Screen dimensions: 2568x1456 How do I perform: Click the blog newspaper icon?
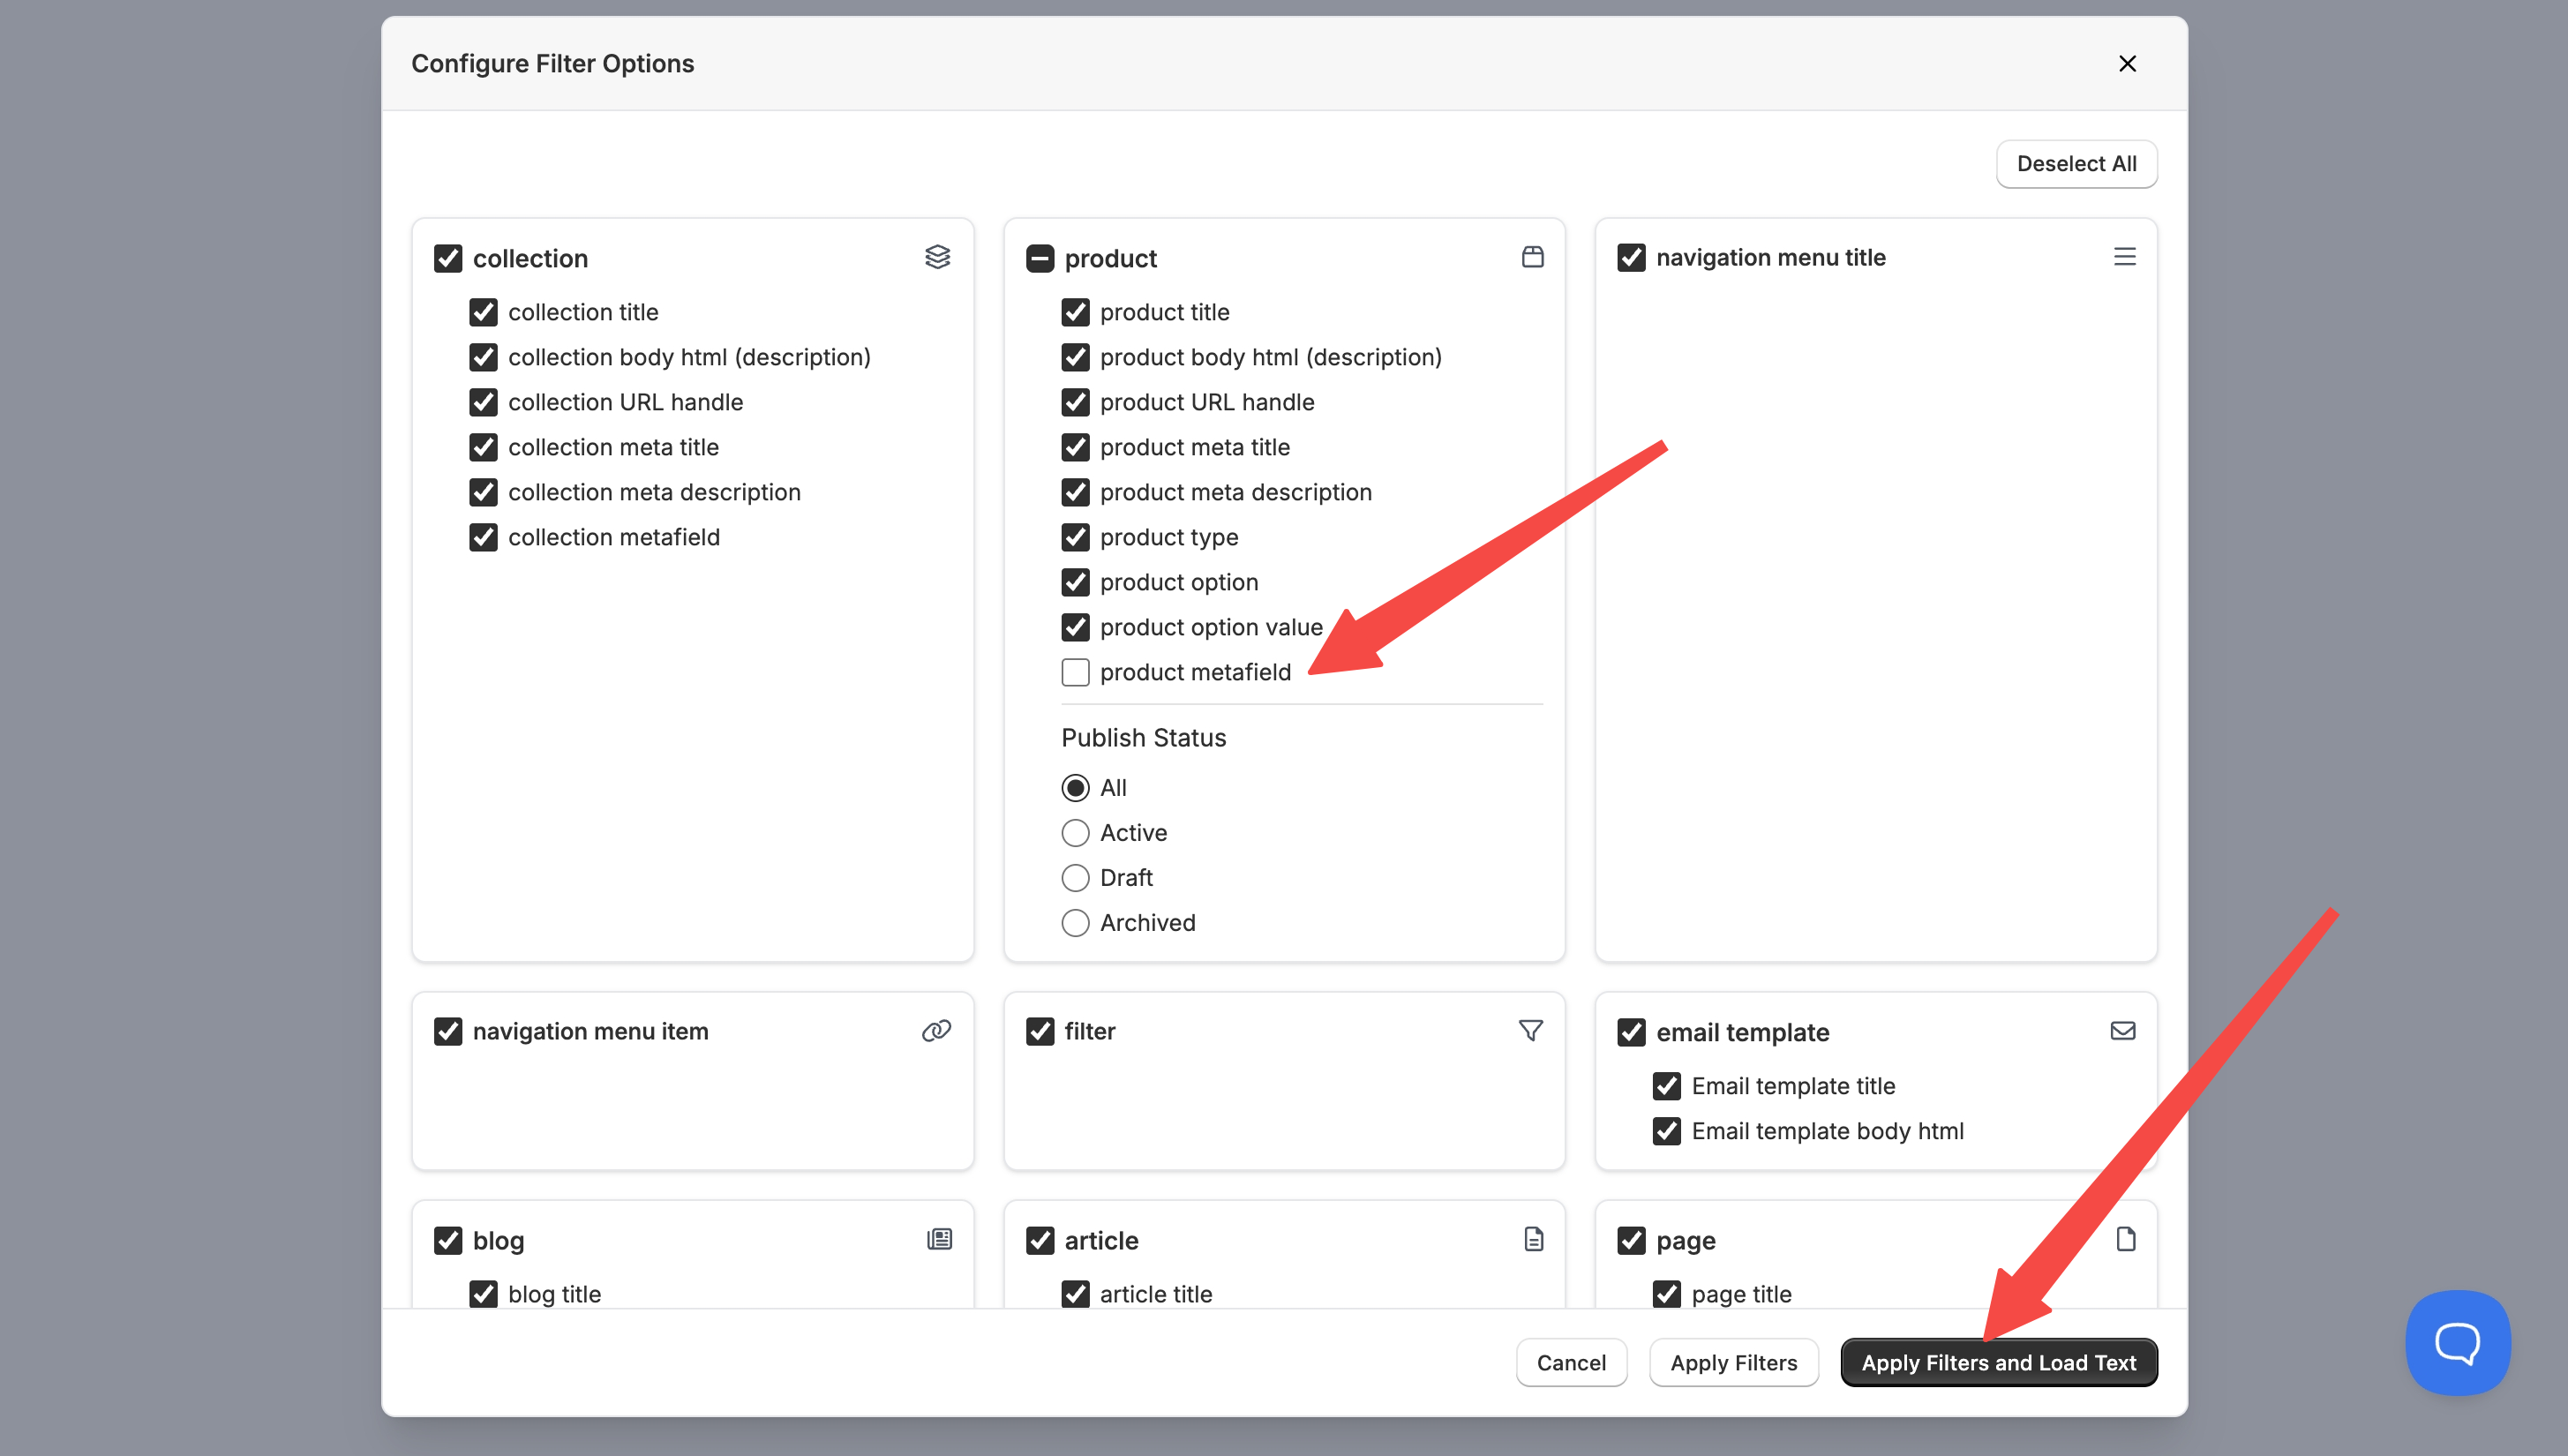pos(939,1240)
